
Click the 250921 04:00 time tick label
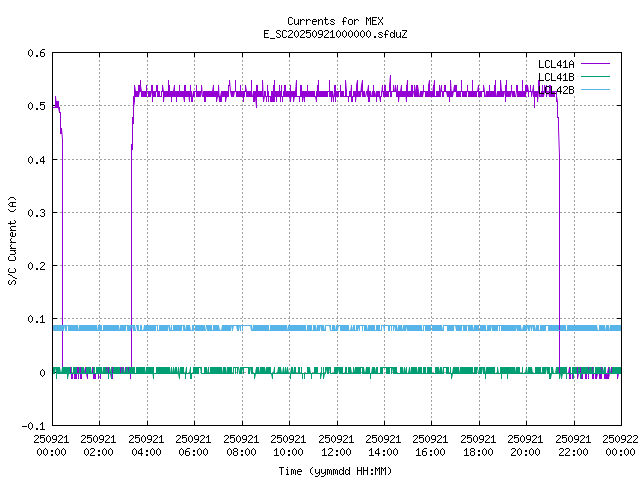(146, 444)
